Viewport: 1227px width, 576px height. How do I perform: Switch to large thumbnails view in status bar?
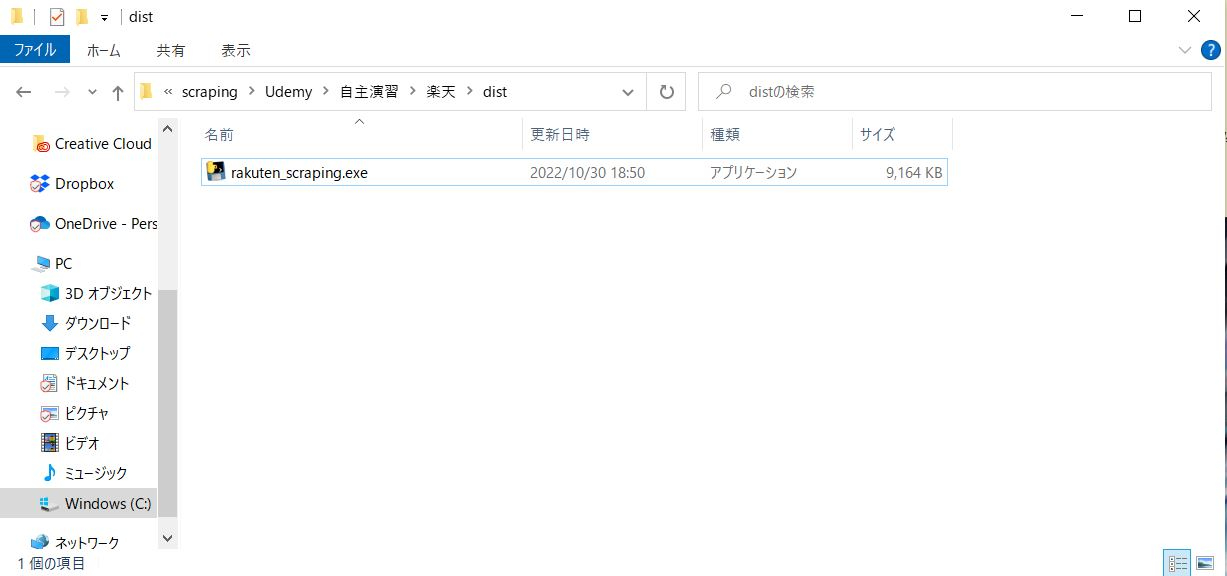(1203, 562)
